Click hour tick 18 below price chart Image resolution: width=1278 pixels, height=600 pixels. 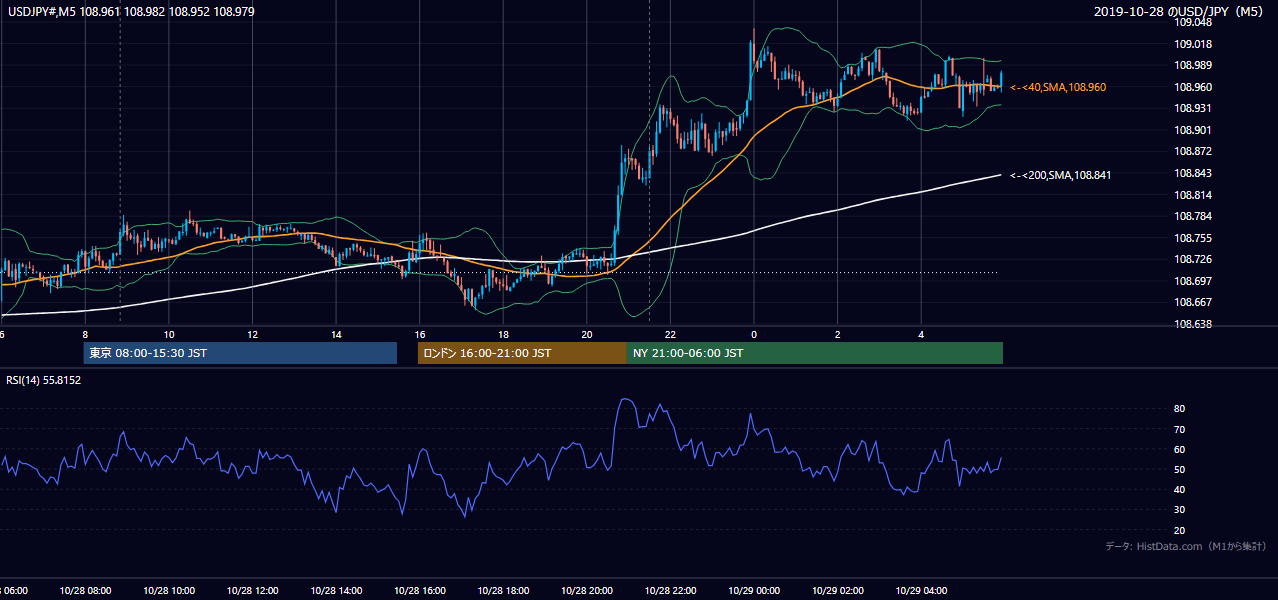tap(503, 335)
